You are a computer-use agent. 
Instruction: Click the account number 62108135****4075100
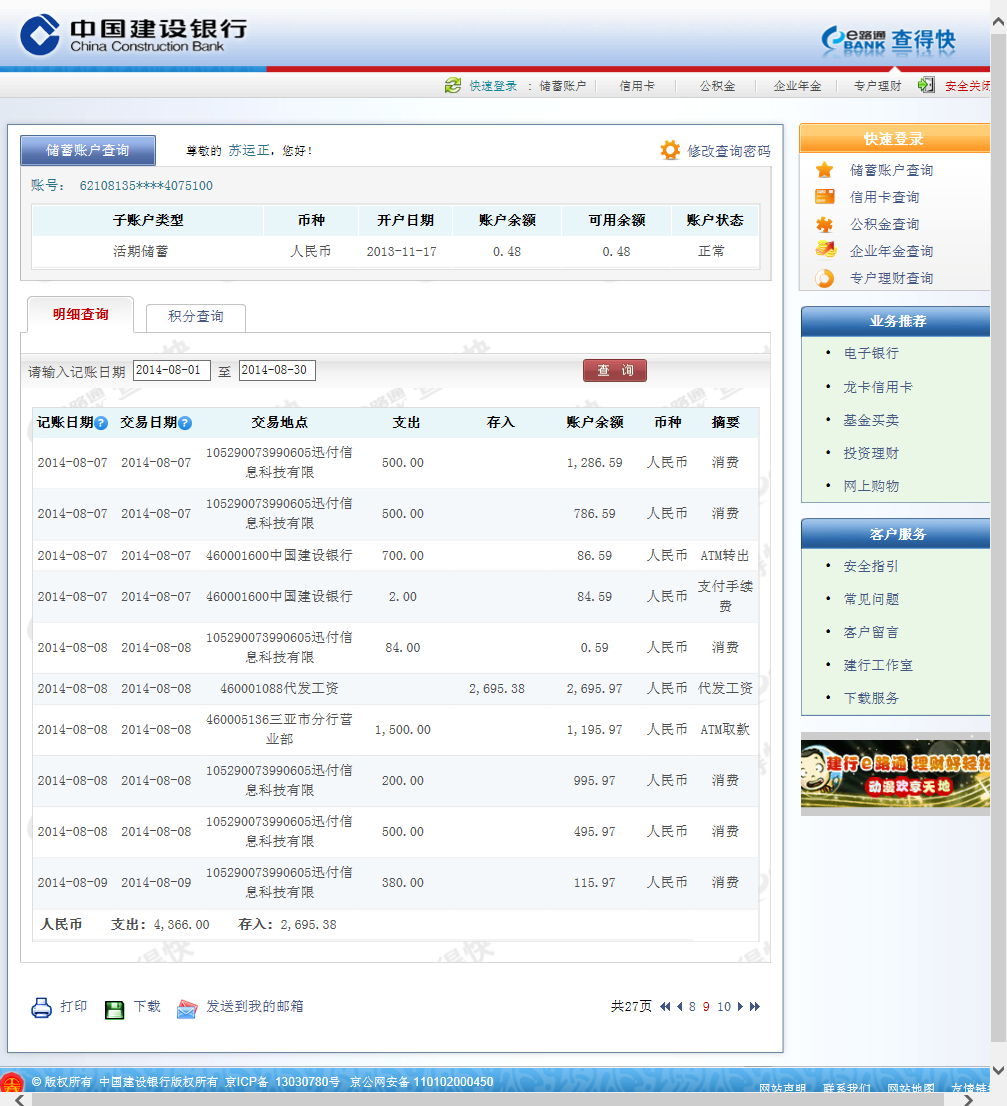[146, 186]
